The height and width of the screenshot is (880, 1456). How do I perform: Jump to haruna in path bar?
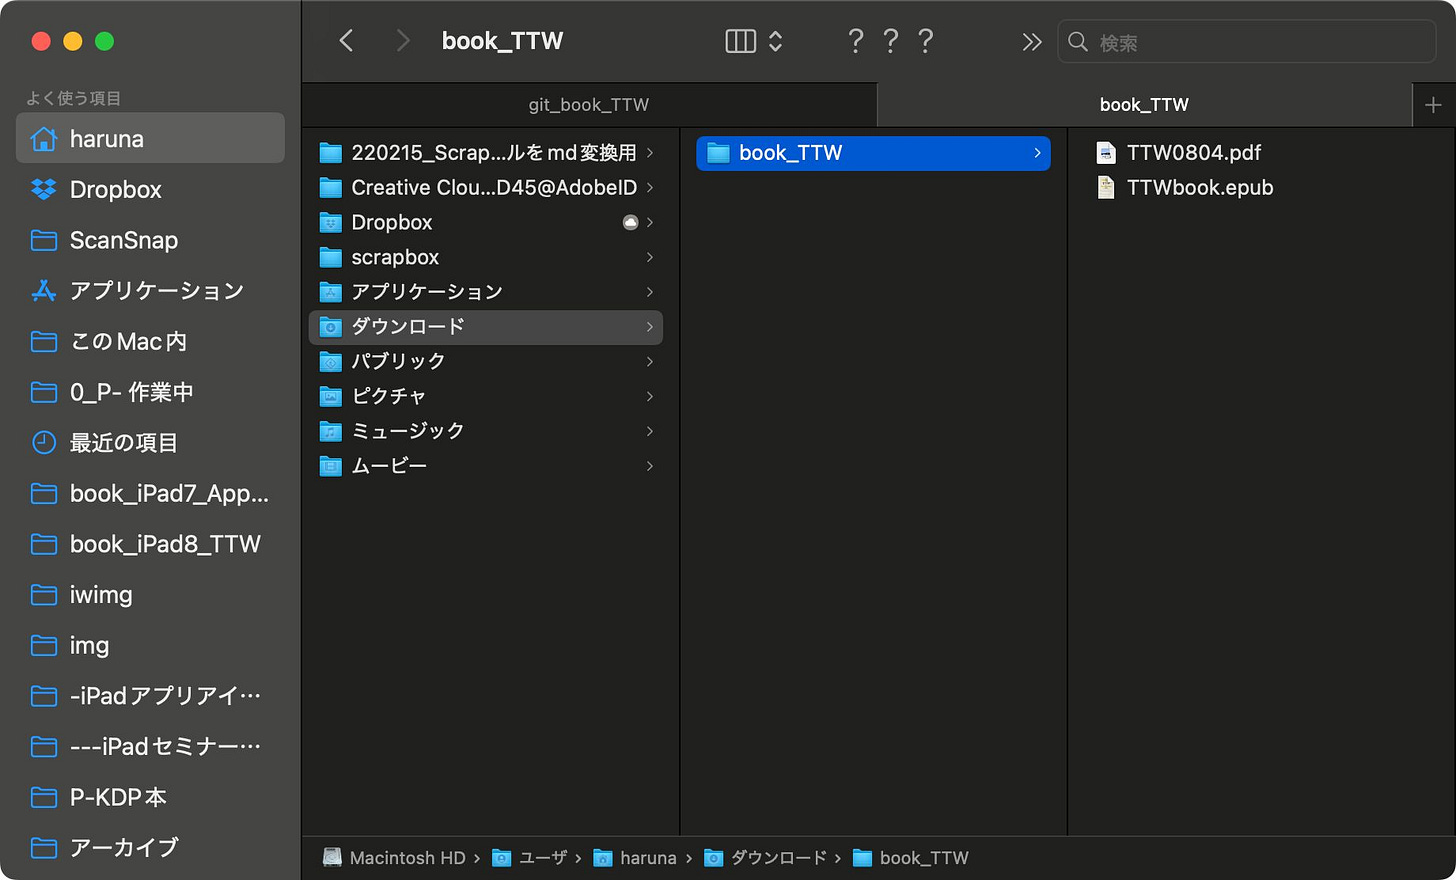coord(635,858)
